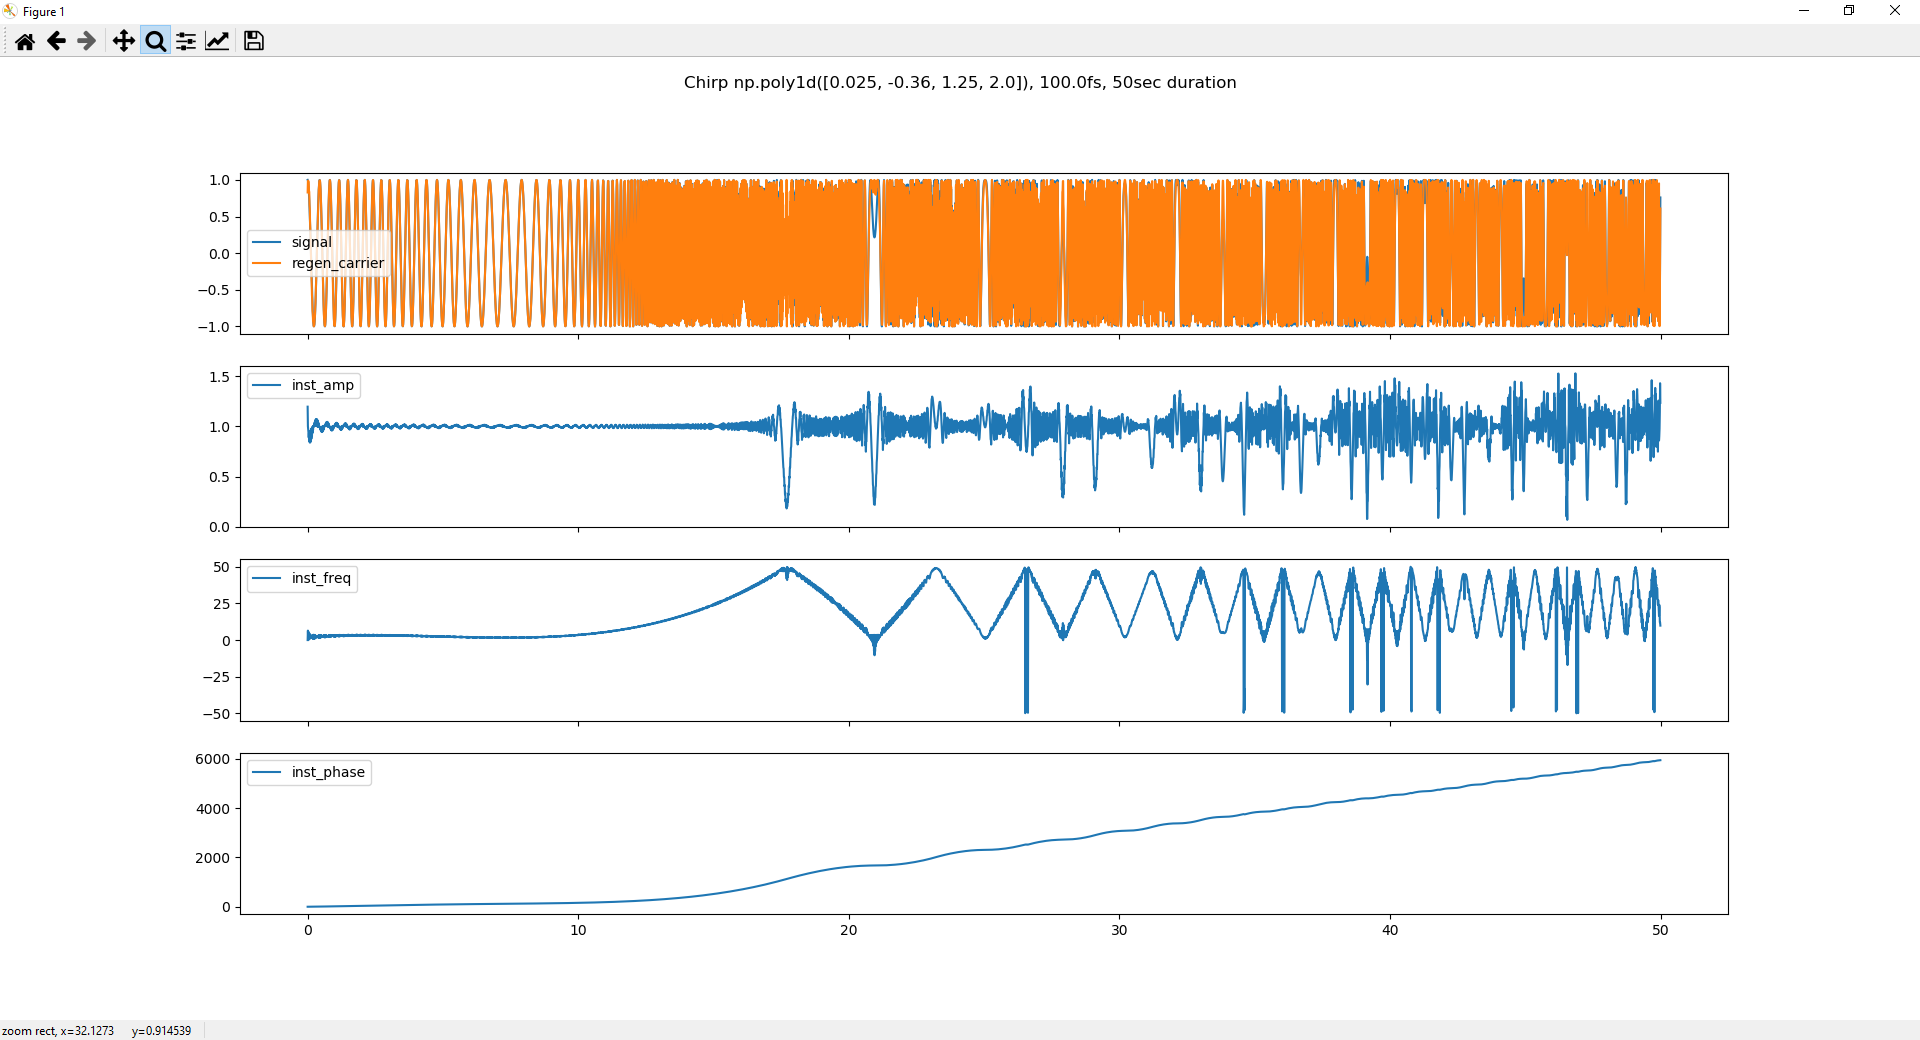Toggle the Zoom to rectangle tool
Screen dimensions: 1920x1040
click(155, 41)
